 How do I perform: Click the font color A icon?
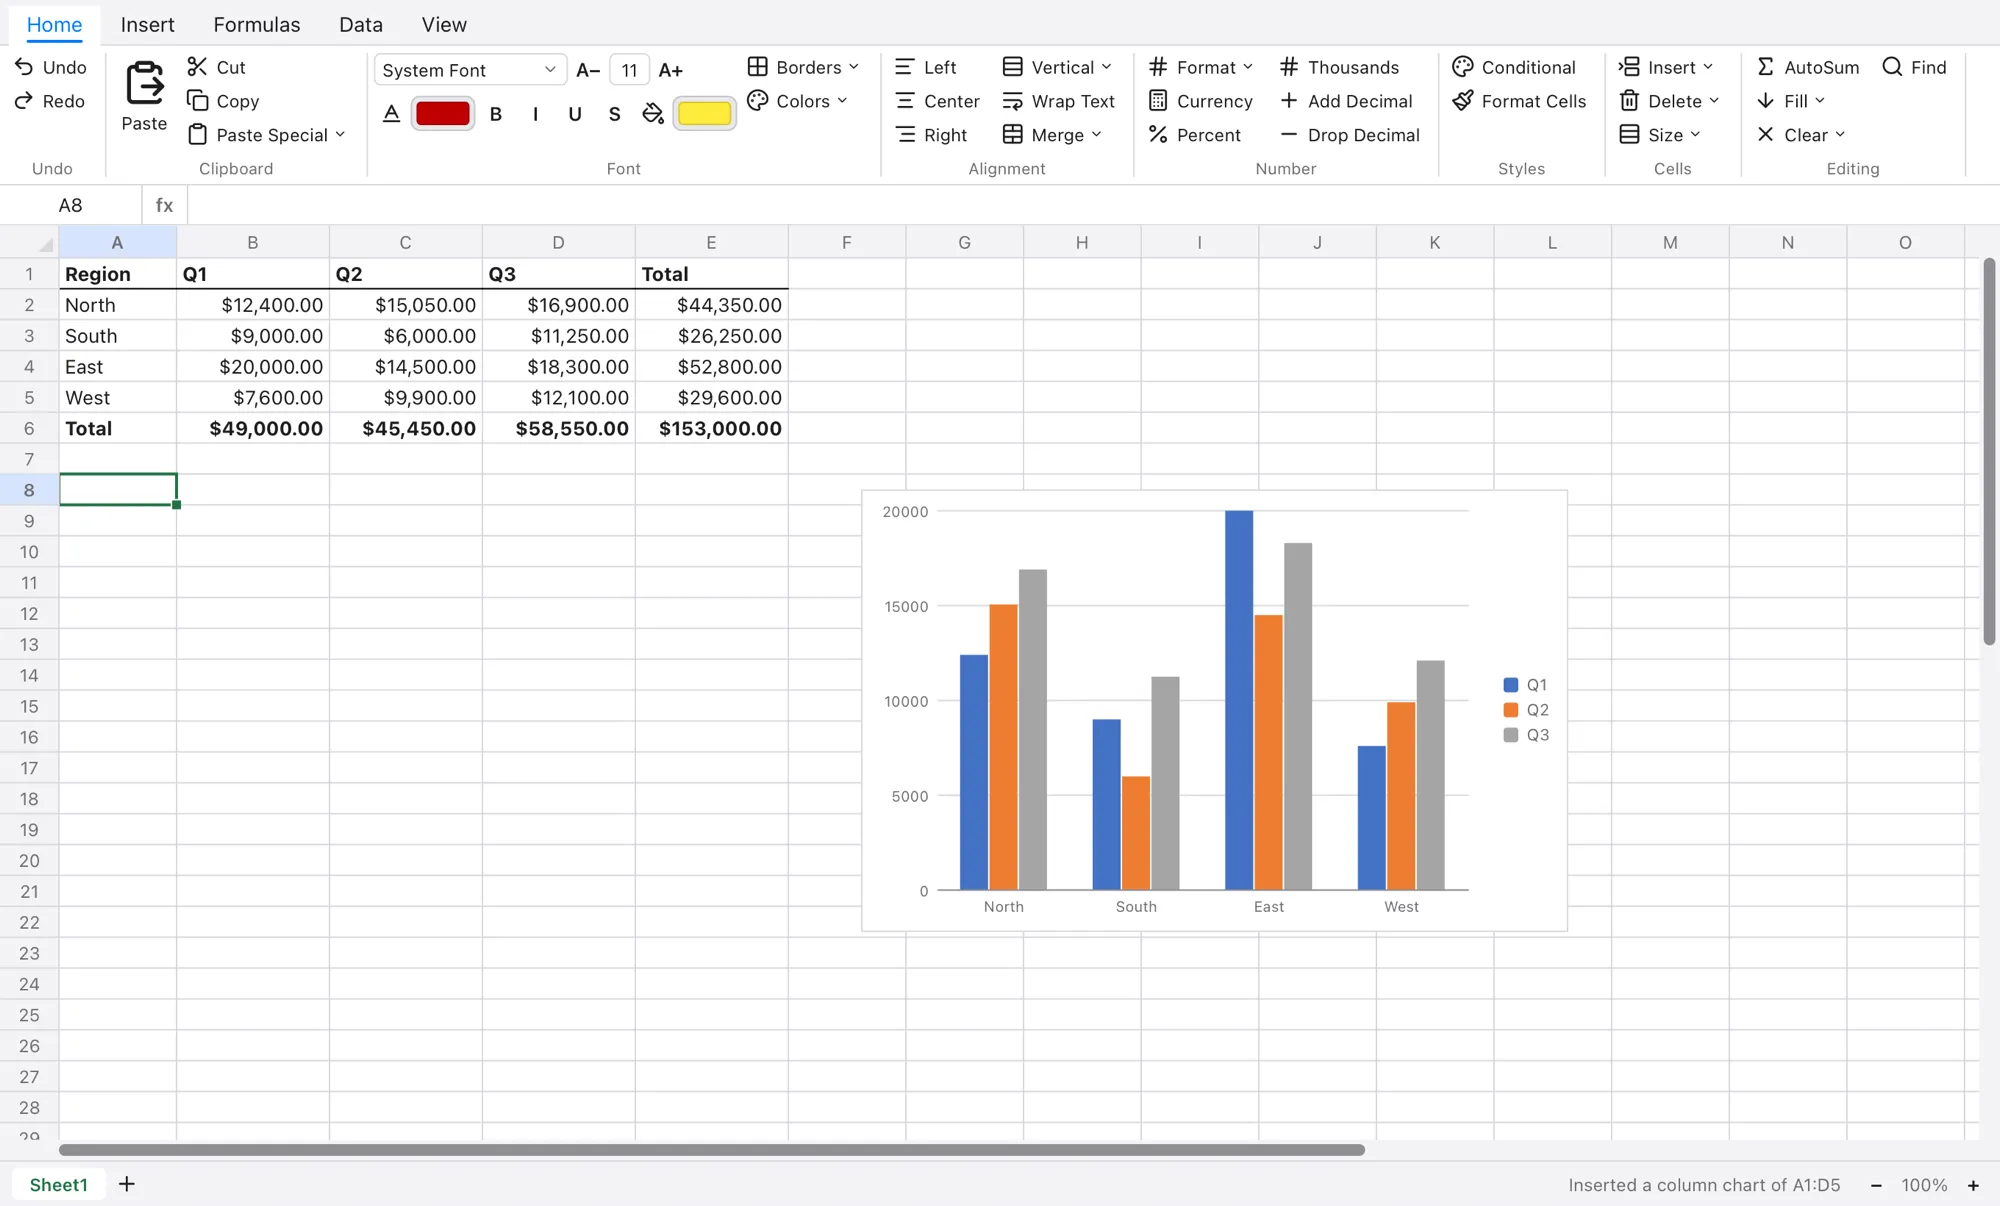tap(391, 114)
